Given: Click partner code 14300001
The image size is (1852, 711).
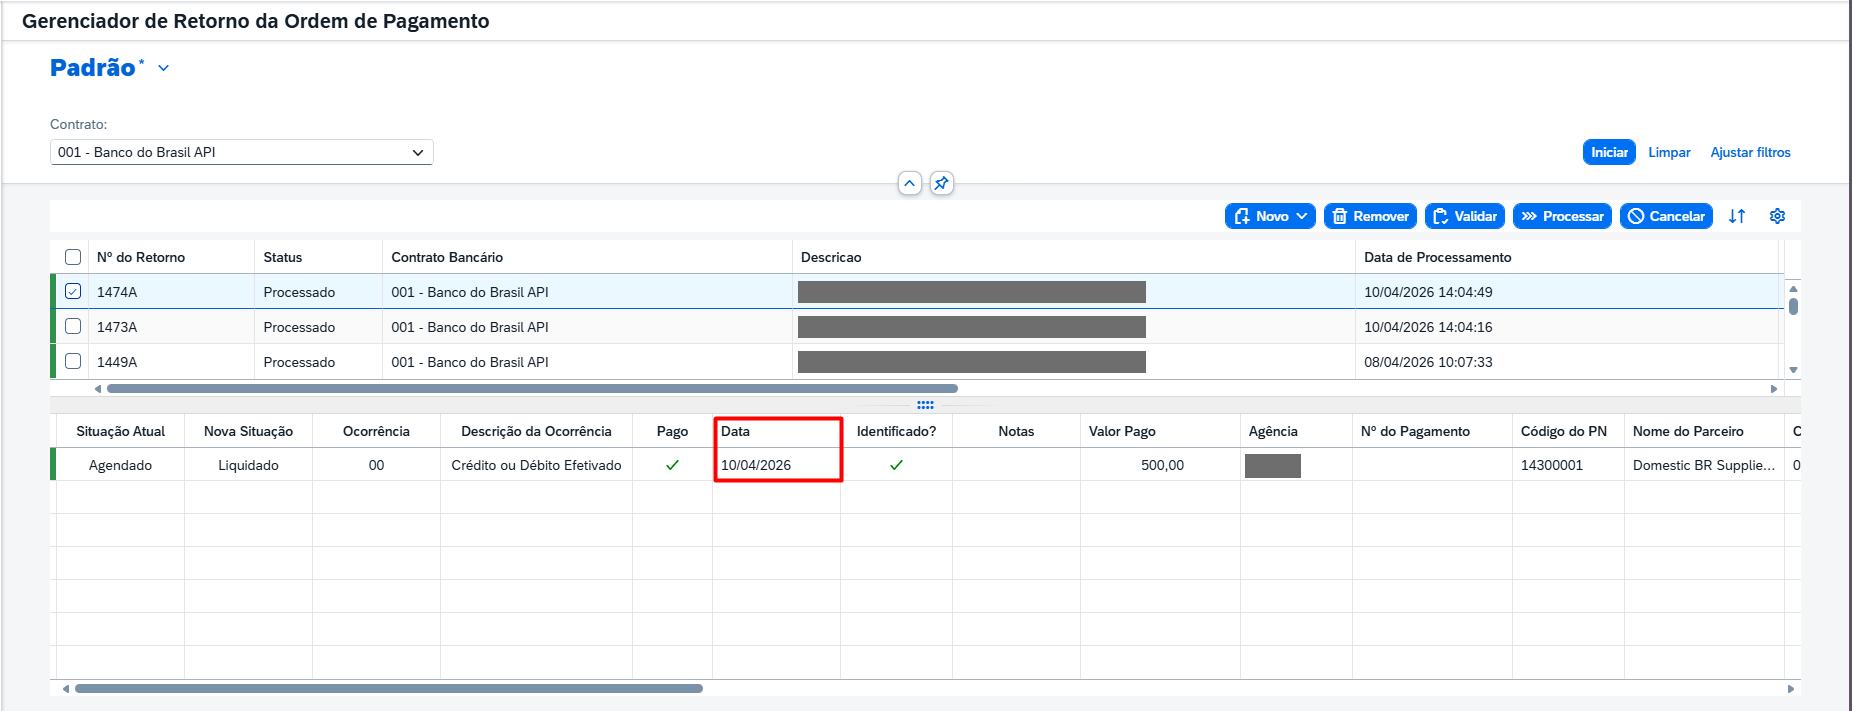Looking at the screenshot, I should click(1552, 465).
